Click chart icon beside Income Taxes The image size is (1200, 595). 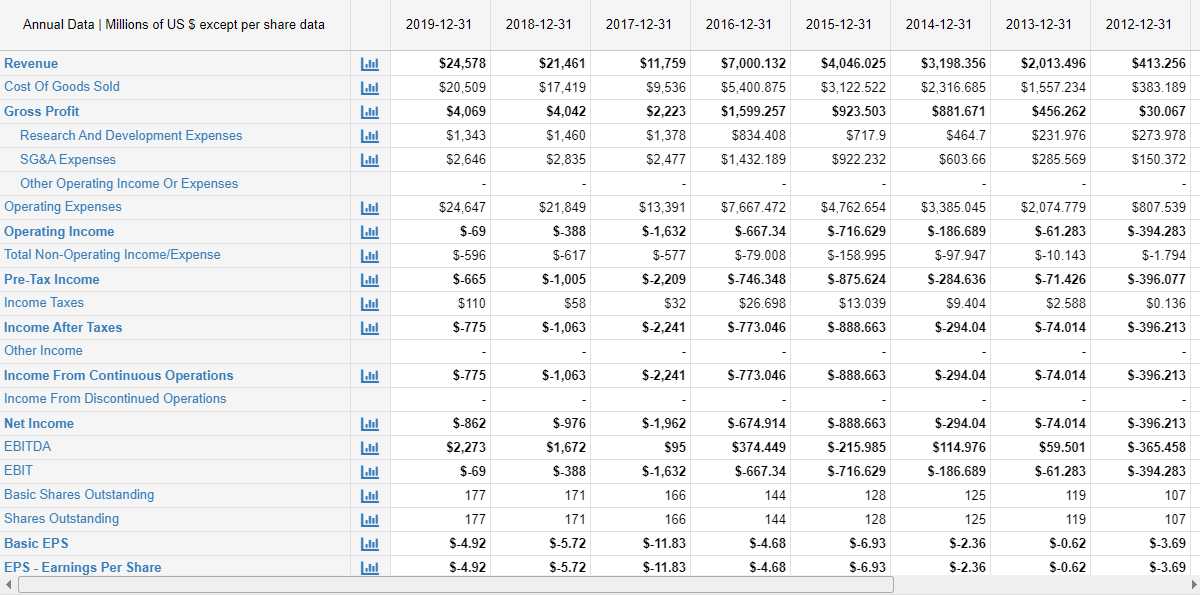(x=369, y=303)
